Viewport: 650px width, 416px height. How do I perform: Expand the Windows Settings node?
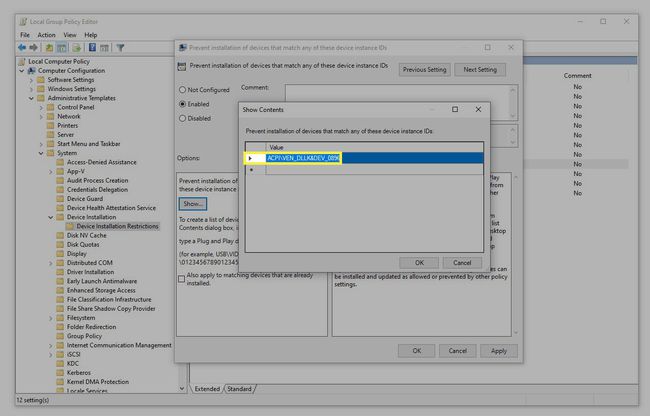(31, 89)
